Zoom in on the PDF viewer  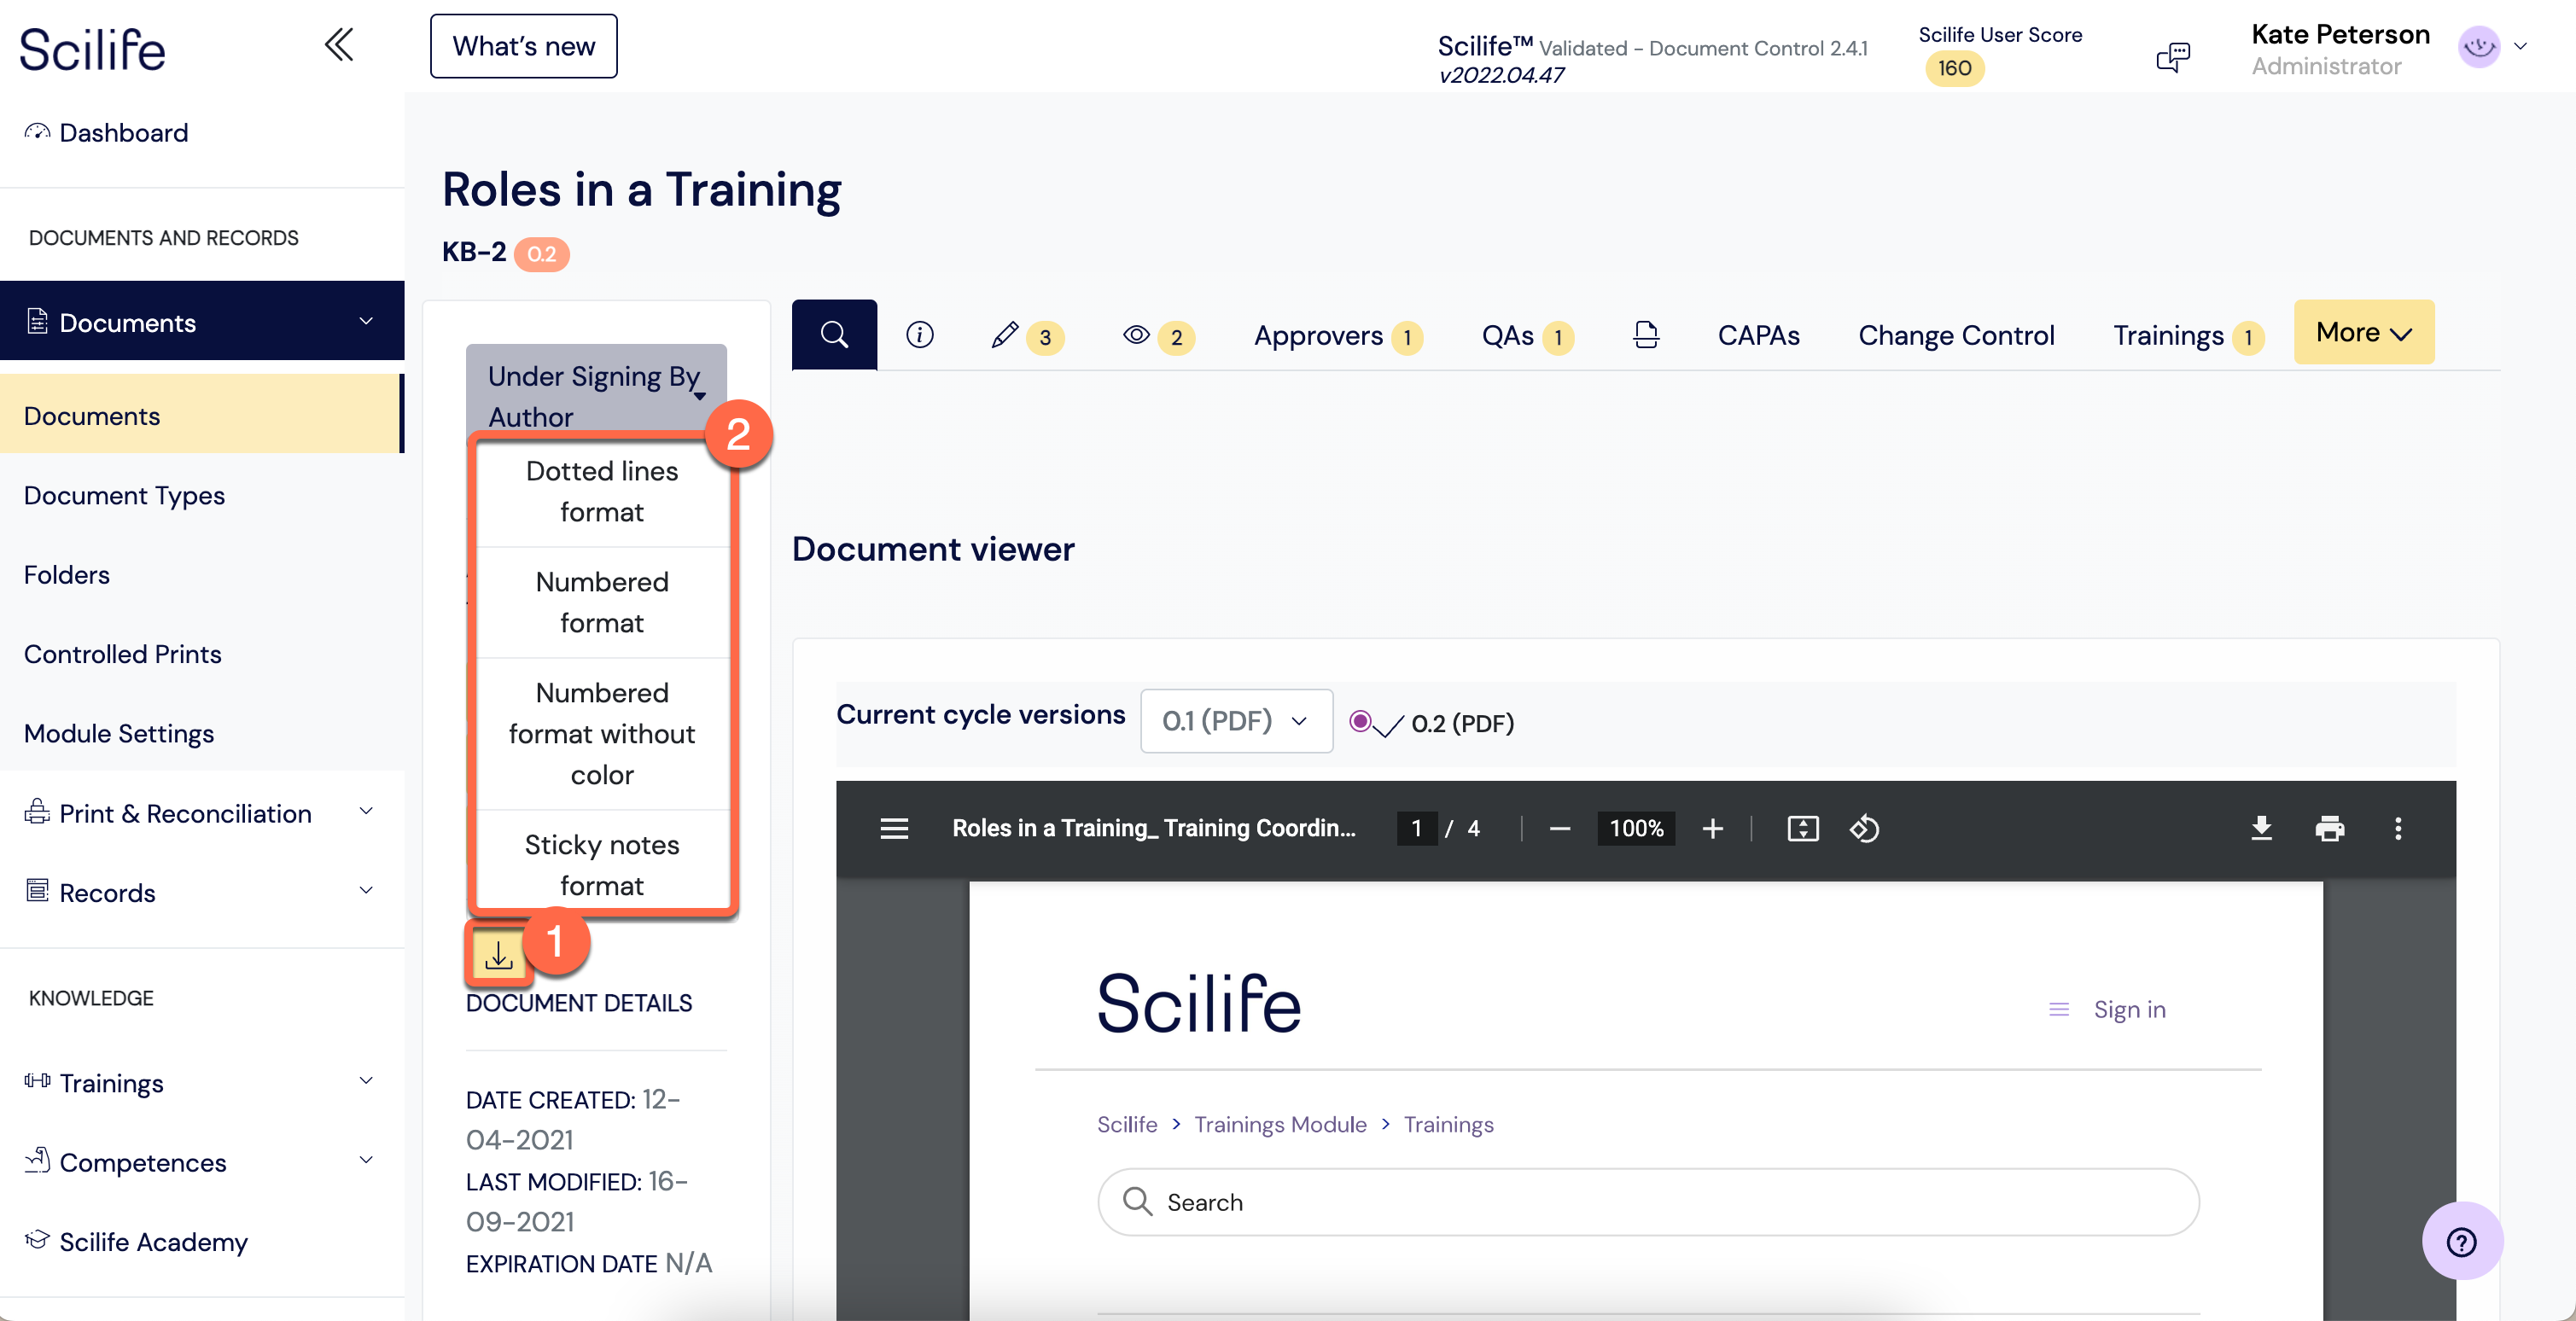pos(1712,828)
